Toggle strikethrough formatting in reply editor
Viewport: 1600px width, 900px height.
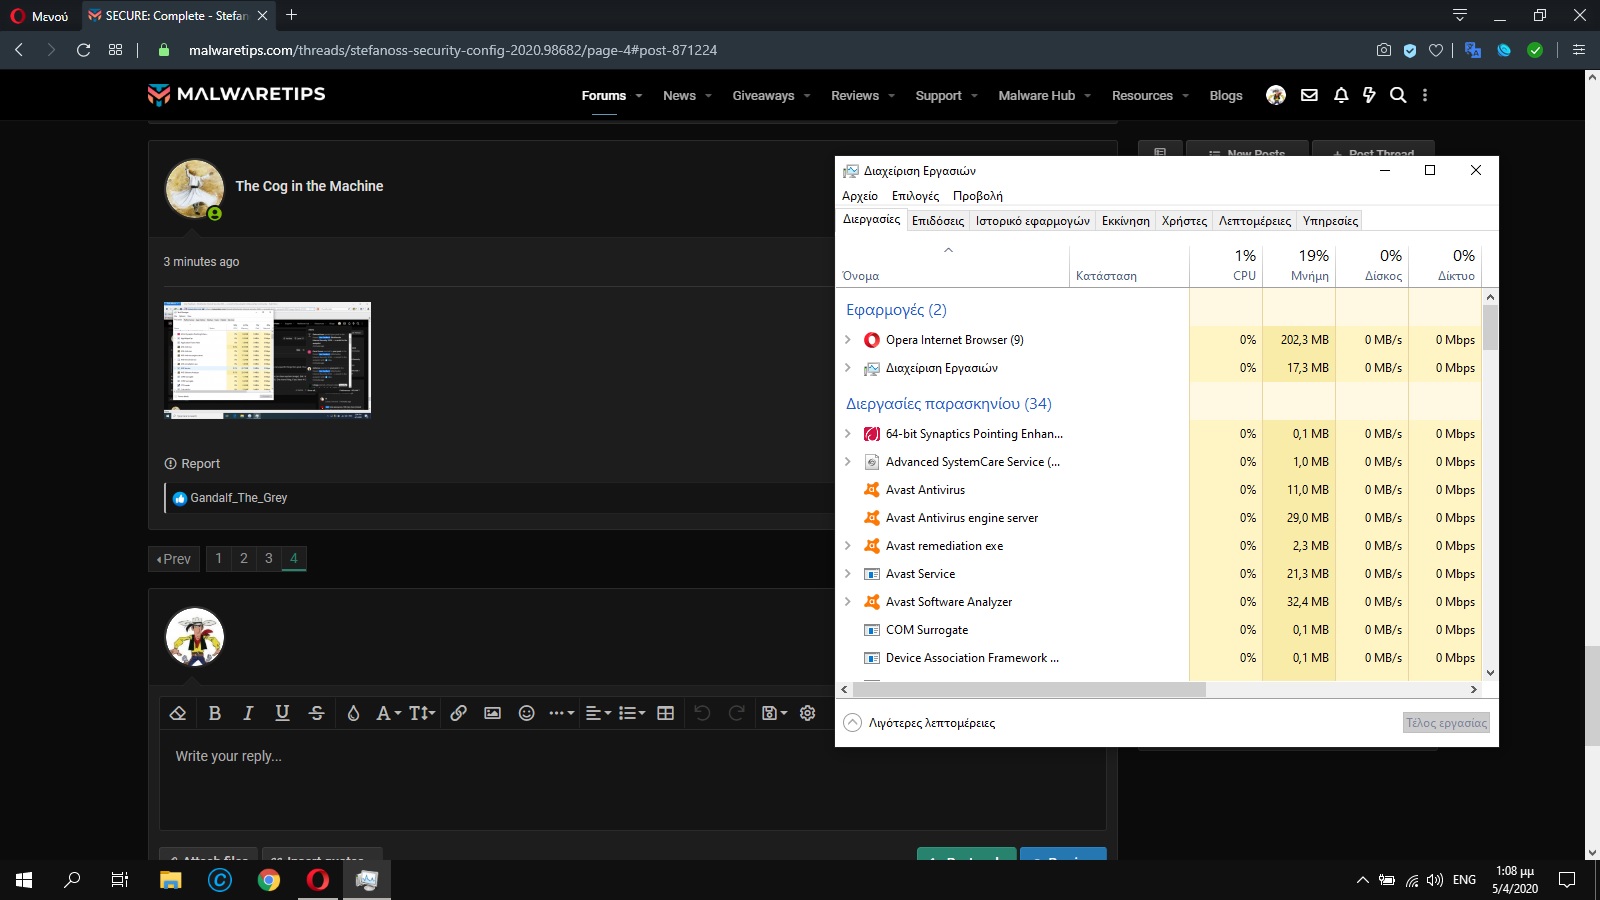coord(316,713)
